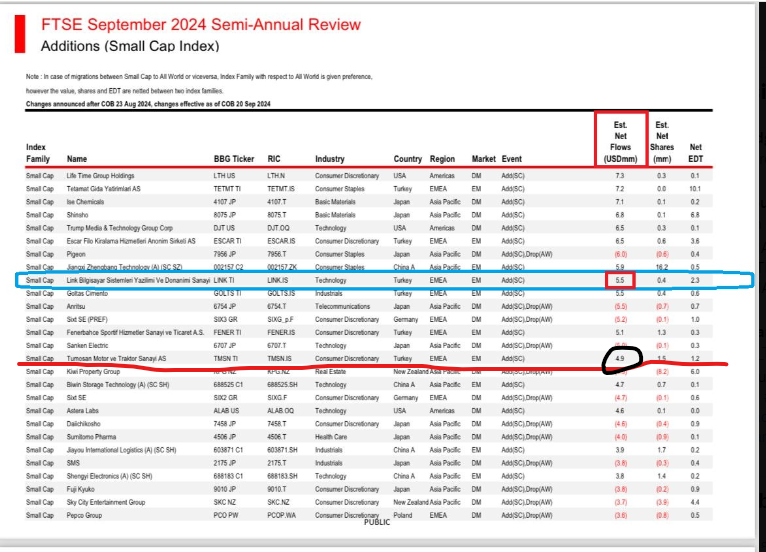
Task: Click the 'Event' column header
Action: click(511, 159)
